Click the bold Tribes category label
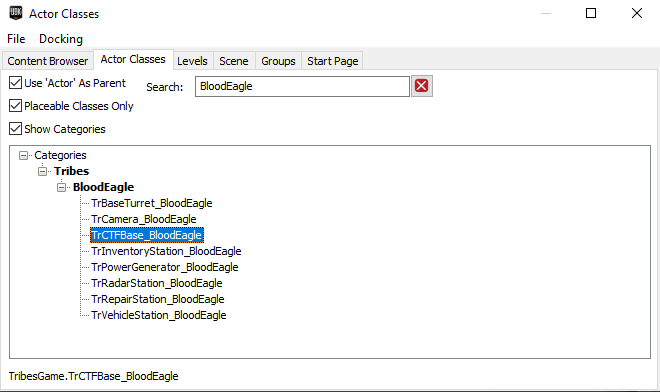The width and height of the screenshot is (660, 392). 72,171
